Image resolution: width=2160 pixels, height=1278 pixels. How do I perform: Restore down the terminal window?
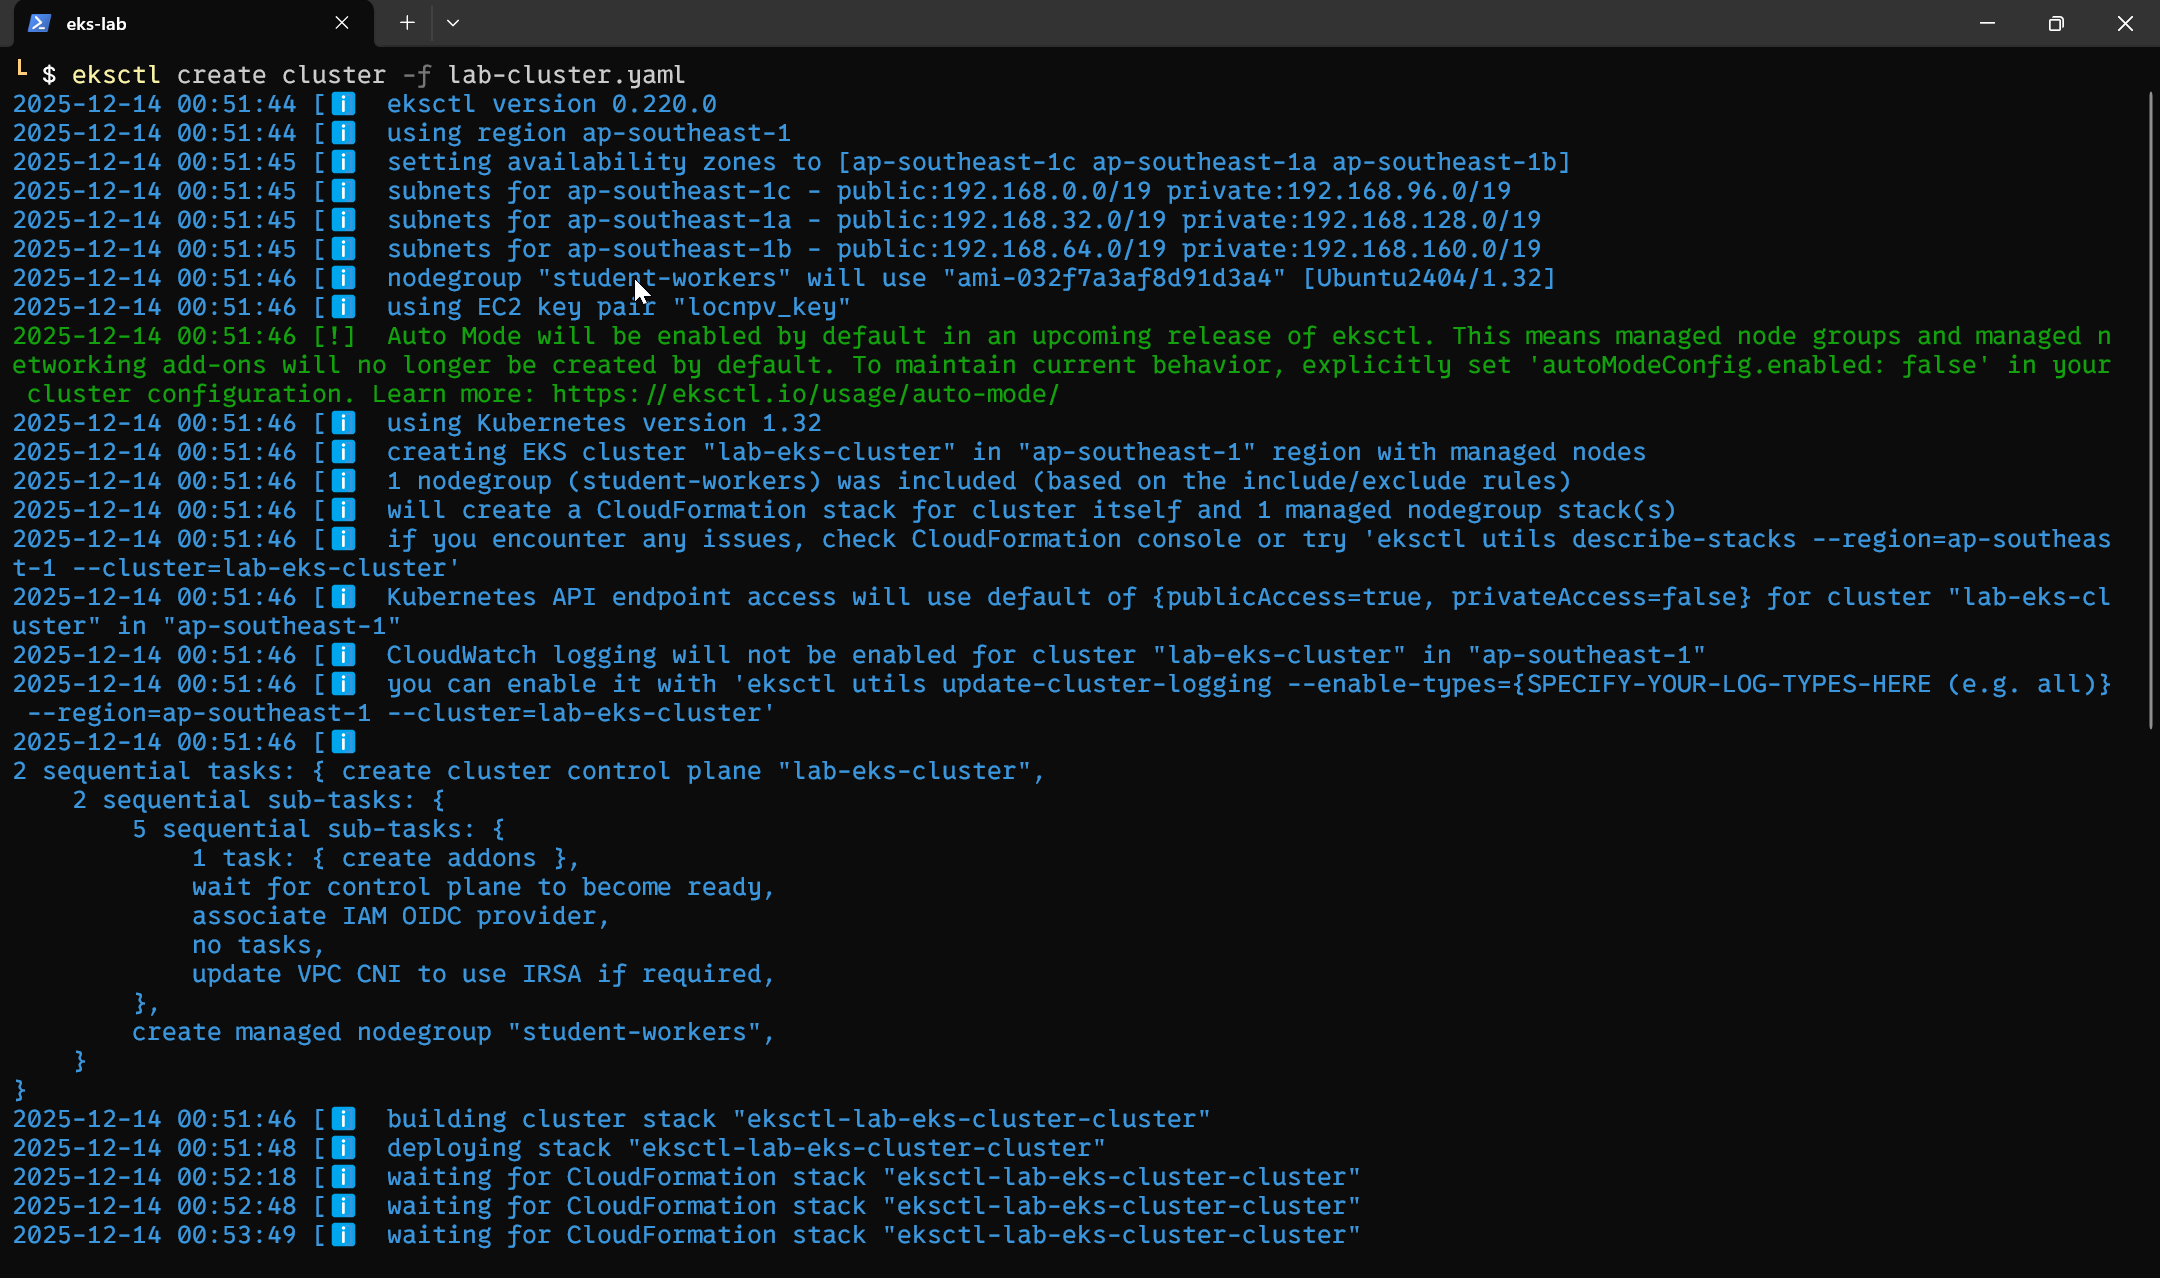[2056, 23]
